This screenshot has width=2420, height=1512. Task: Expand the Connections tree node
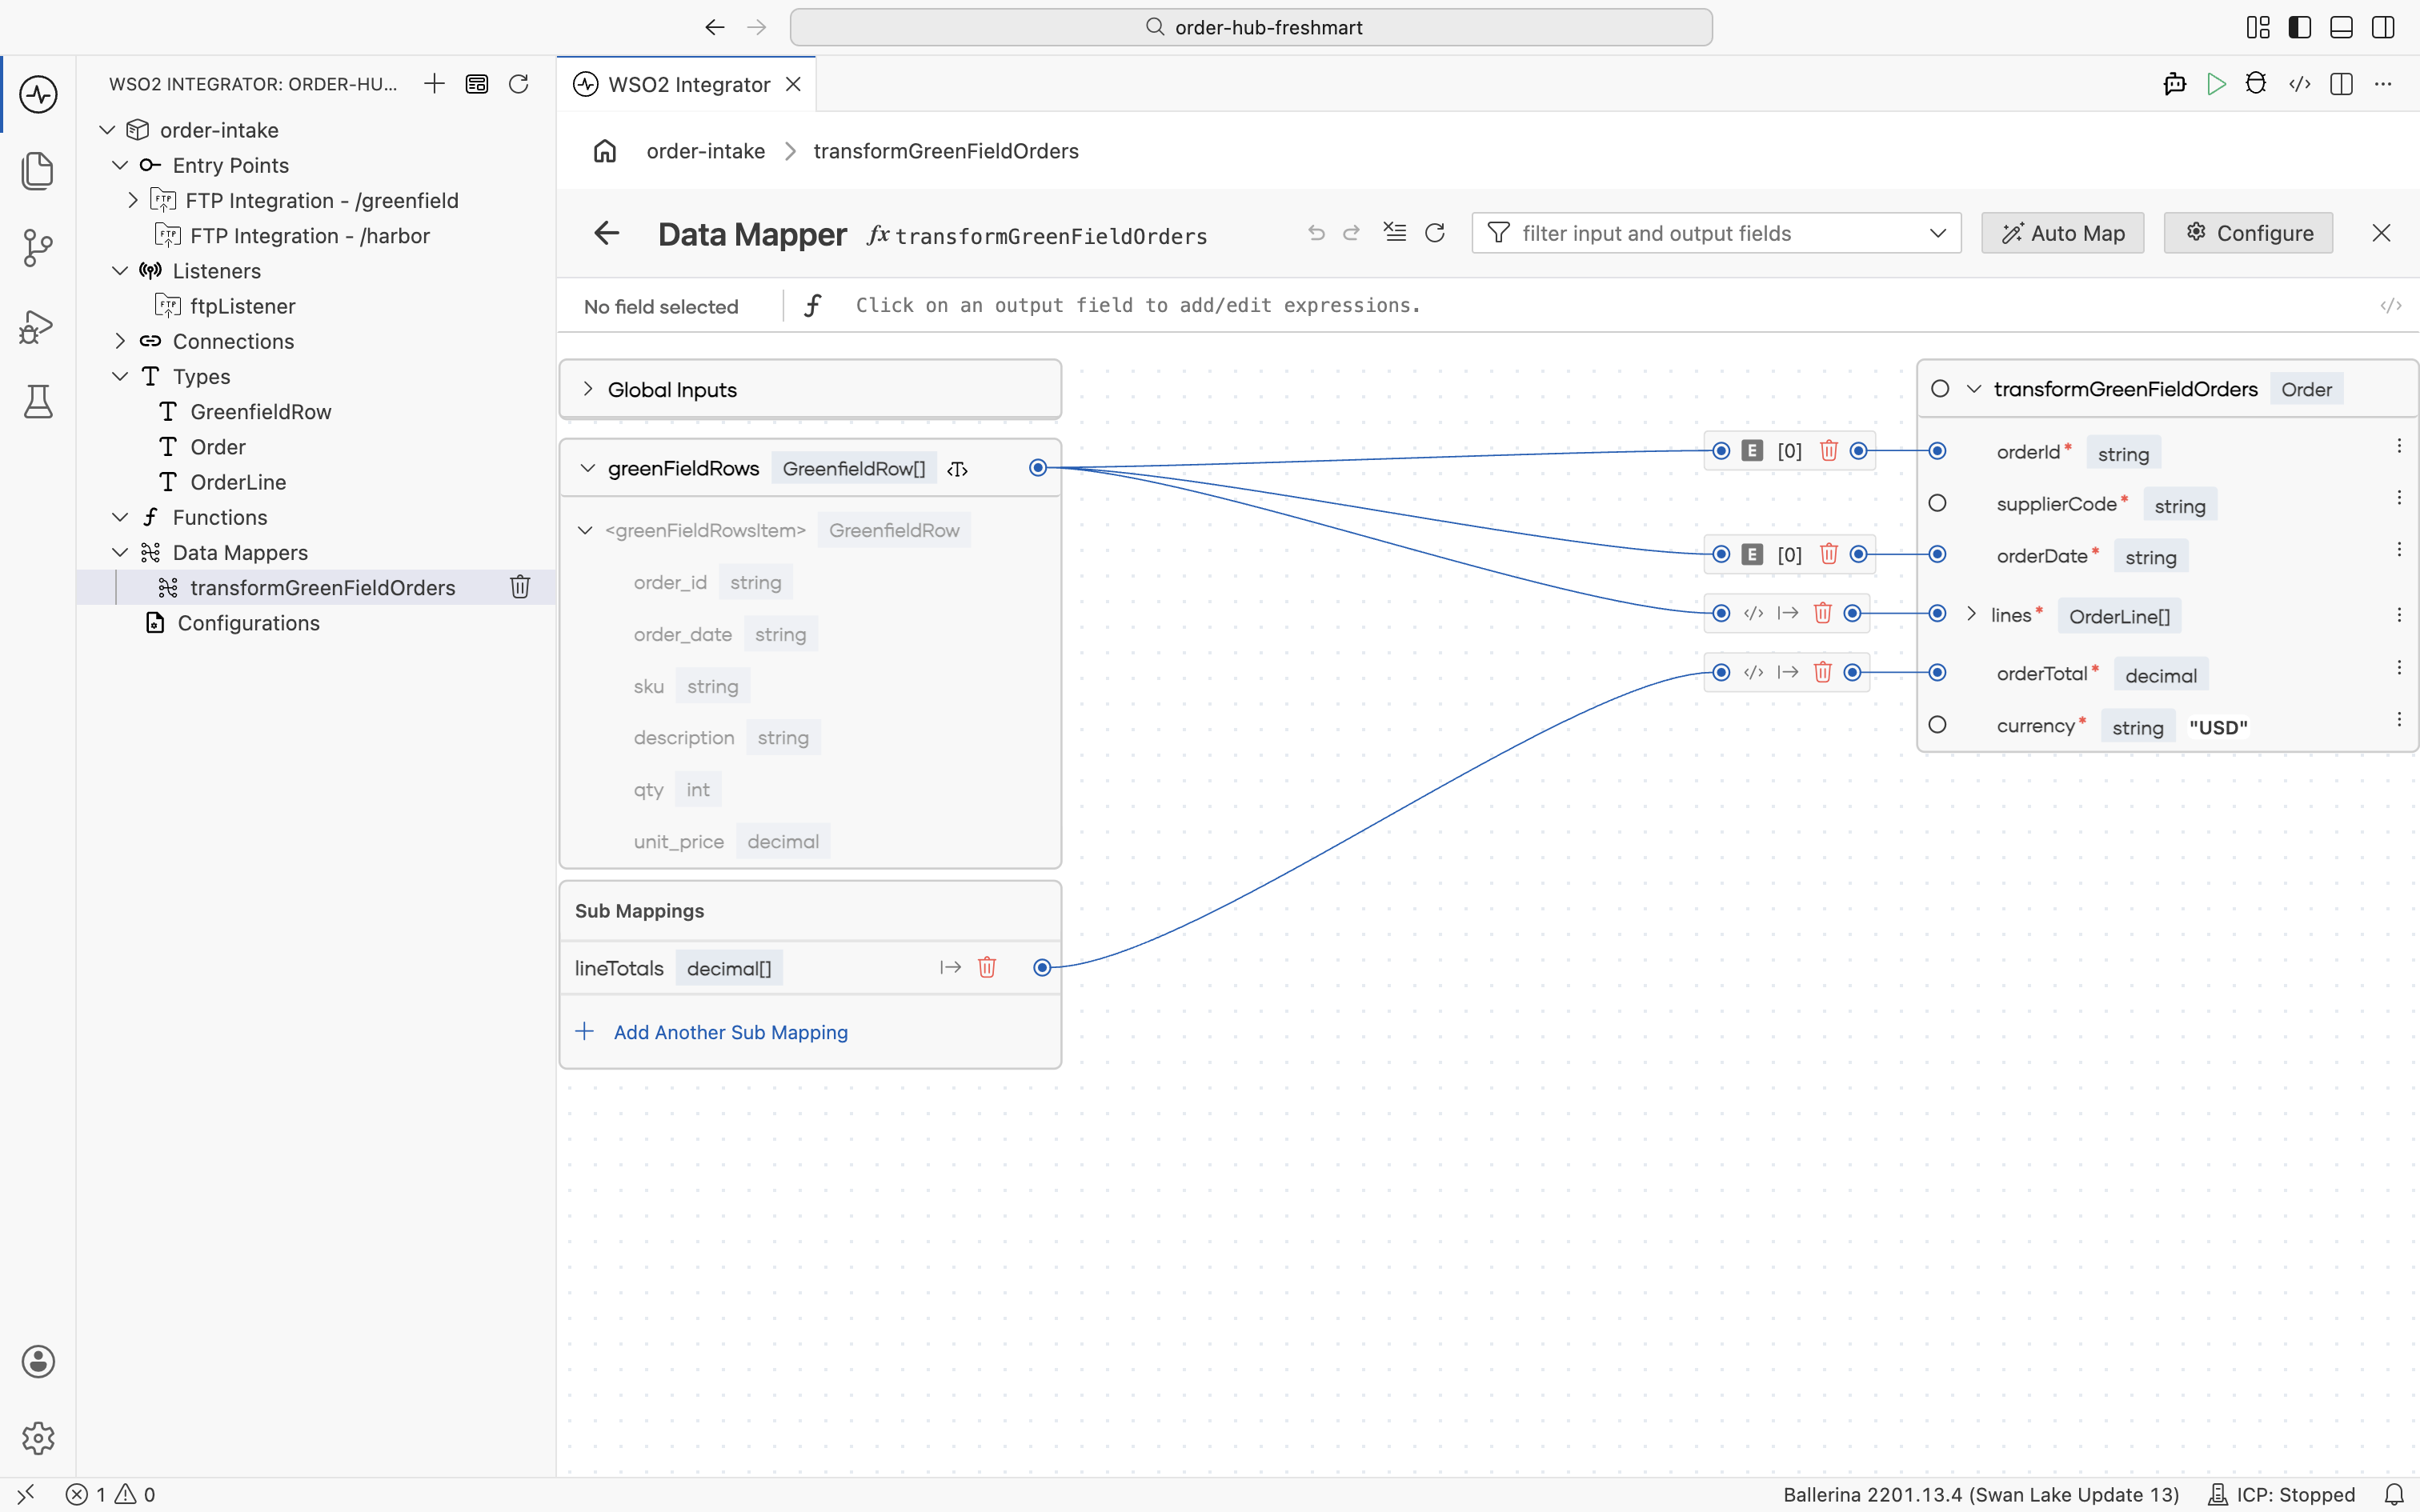pos(120,341)
